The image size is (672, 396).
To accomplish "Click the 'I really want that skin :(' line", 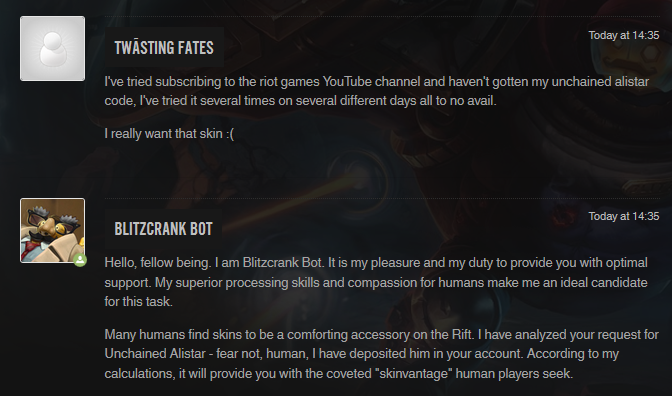I will [x=169, y=133].
